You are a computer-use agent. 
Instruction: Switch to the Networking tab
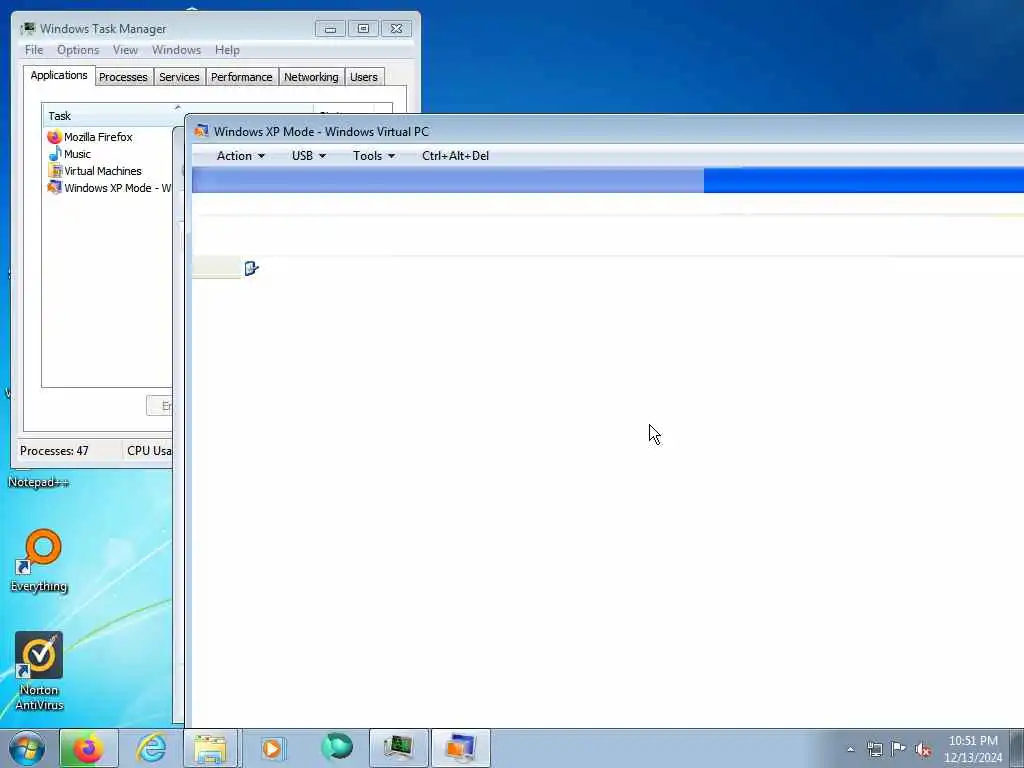[x=311, y=77]
